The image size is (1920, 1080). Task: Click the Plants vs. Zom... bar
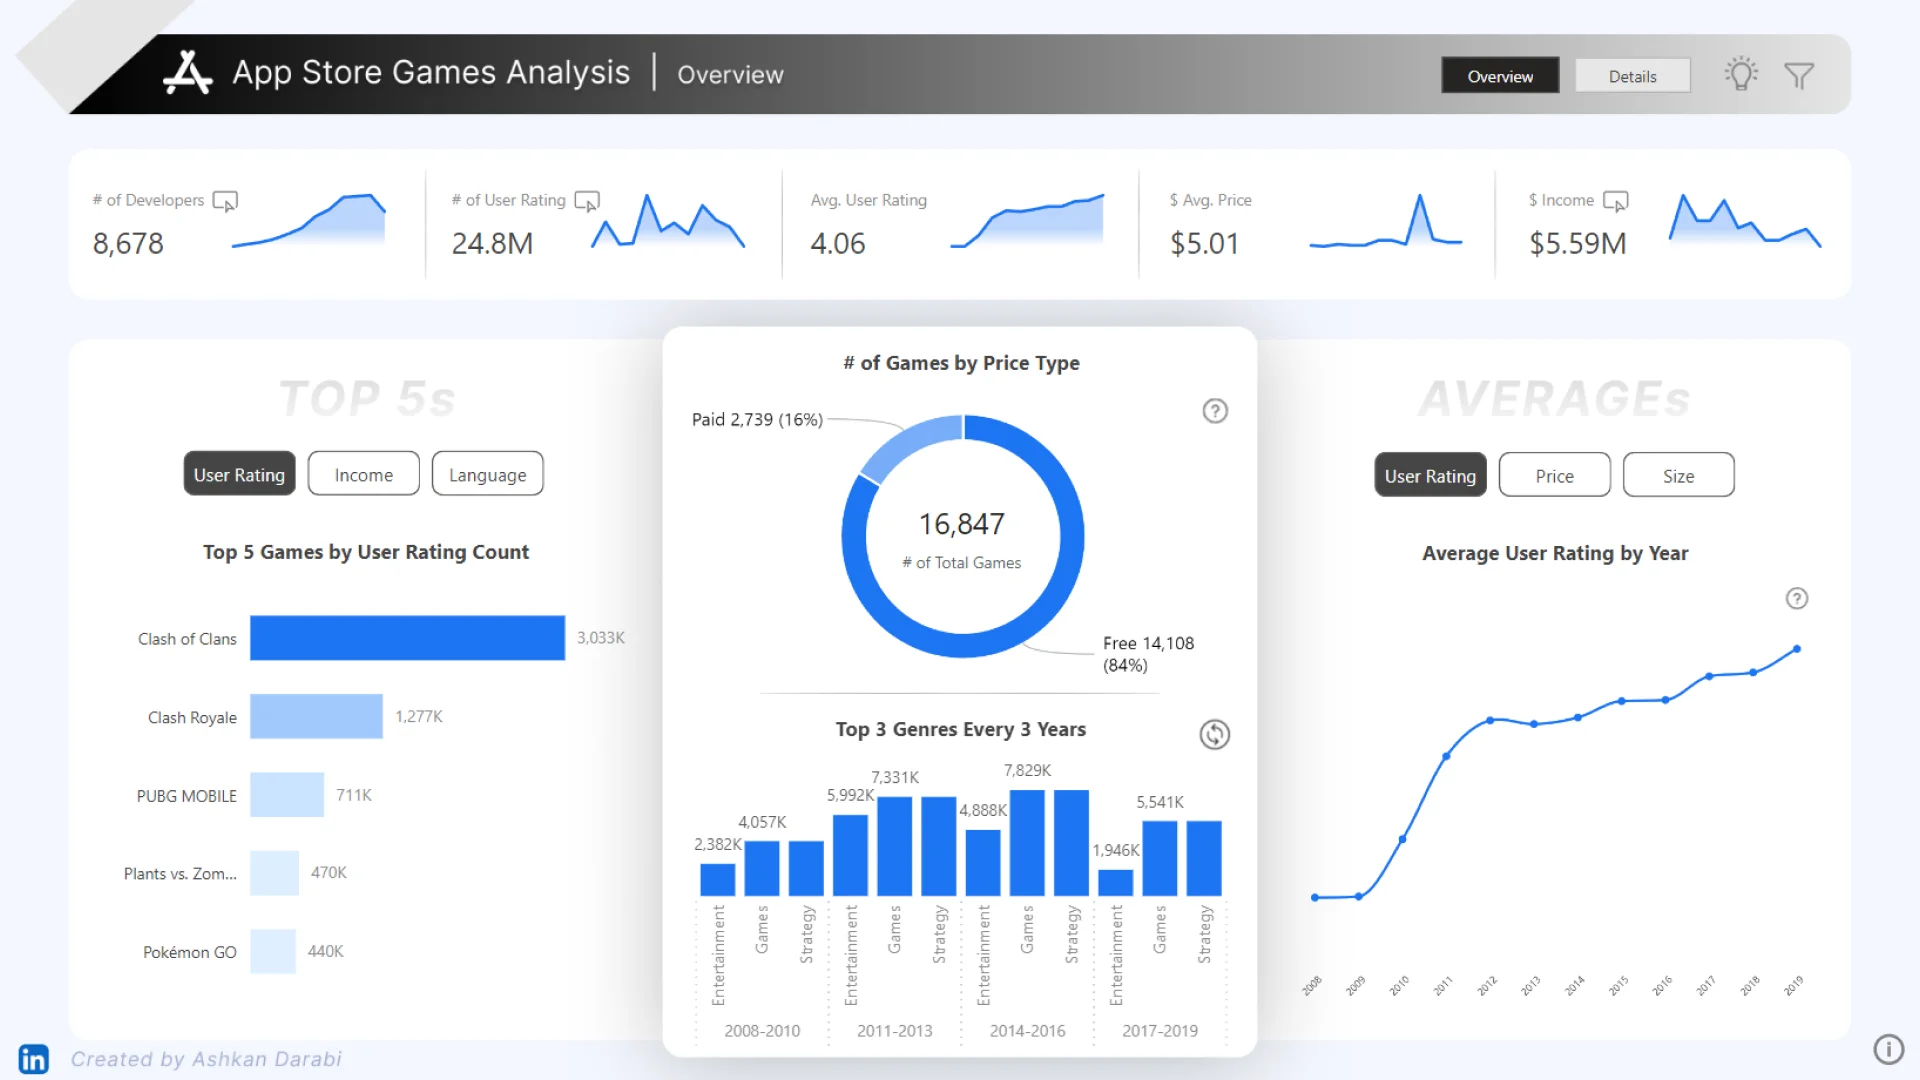click(274, 873)
